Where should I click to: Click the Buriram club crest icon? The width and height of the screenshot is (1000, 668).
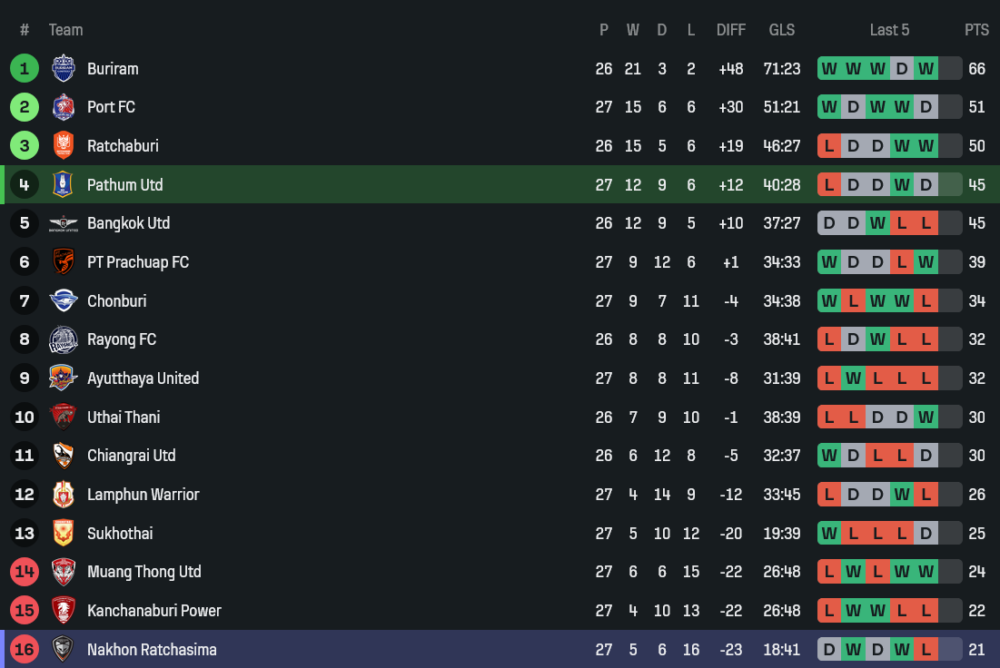63,68
